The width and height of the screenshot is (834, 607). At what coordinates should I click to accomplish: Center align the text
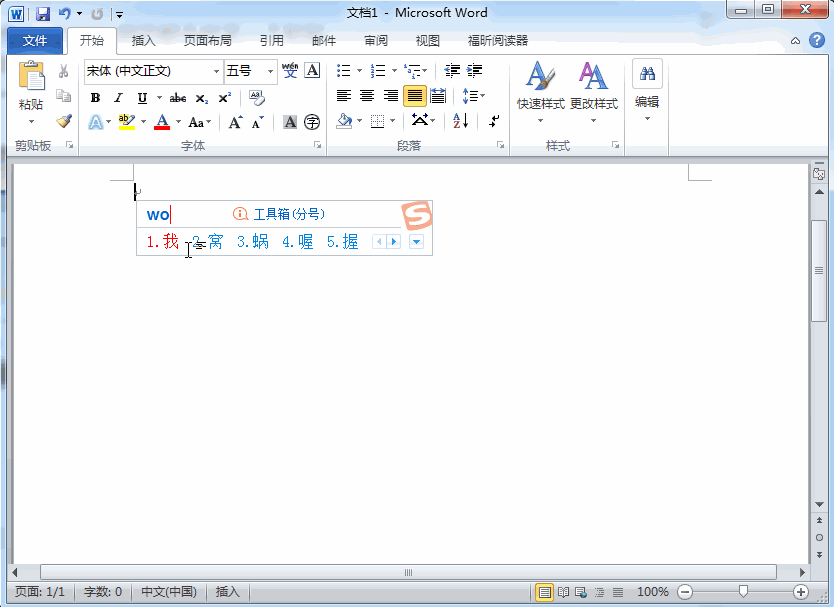coord(367,96)
